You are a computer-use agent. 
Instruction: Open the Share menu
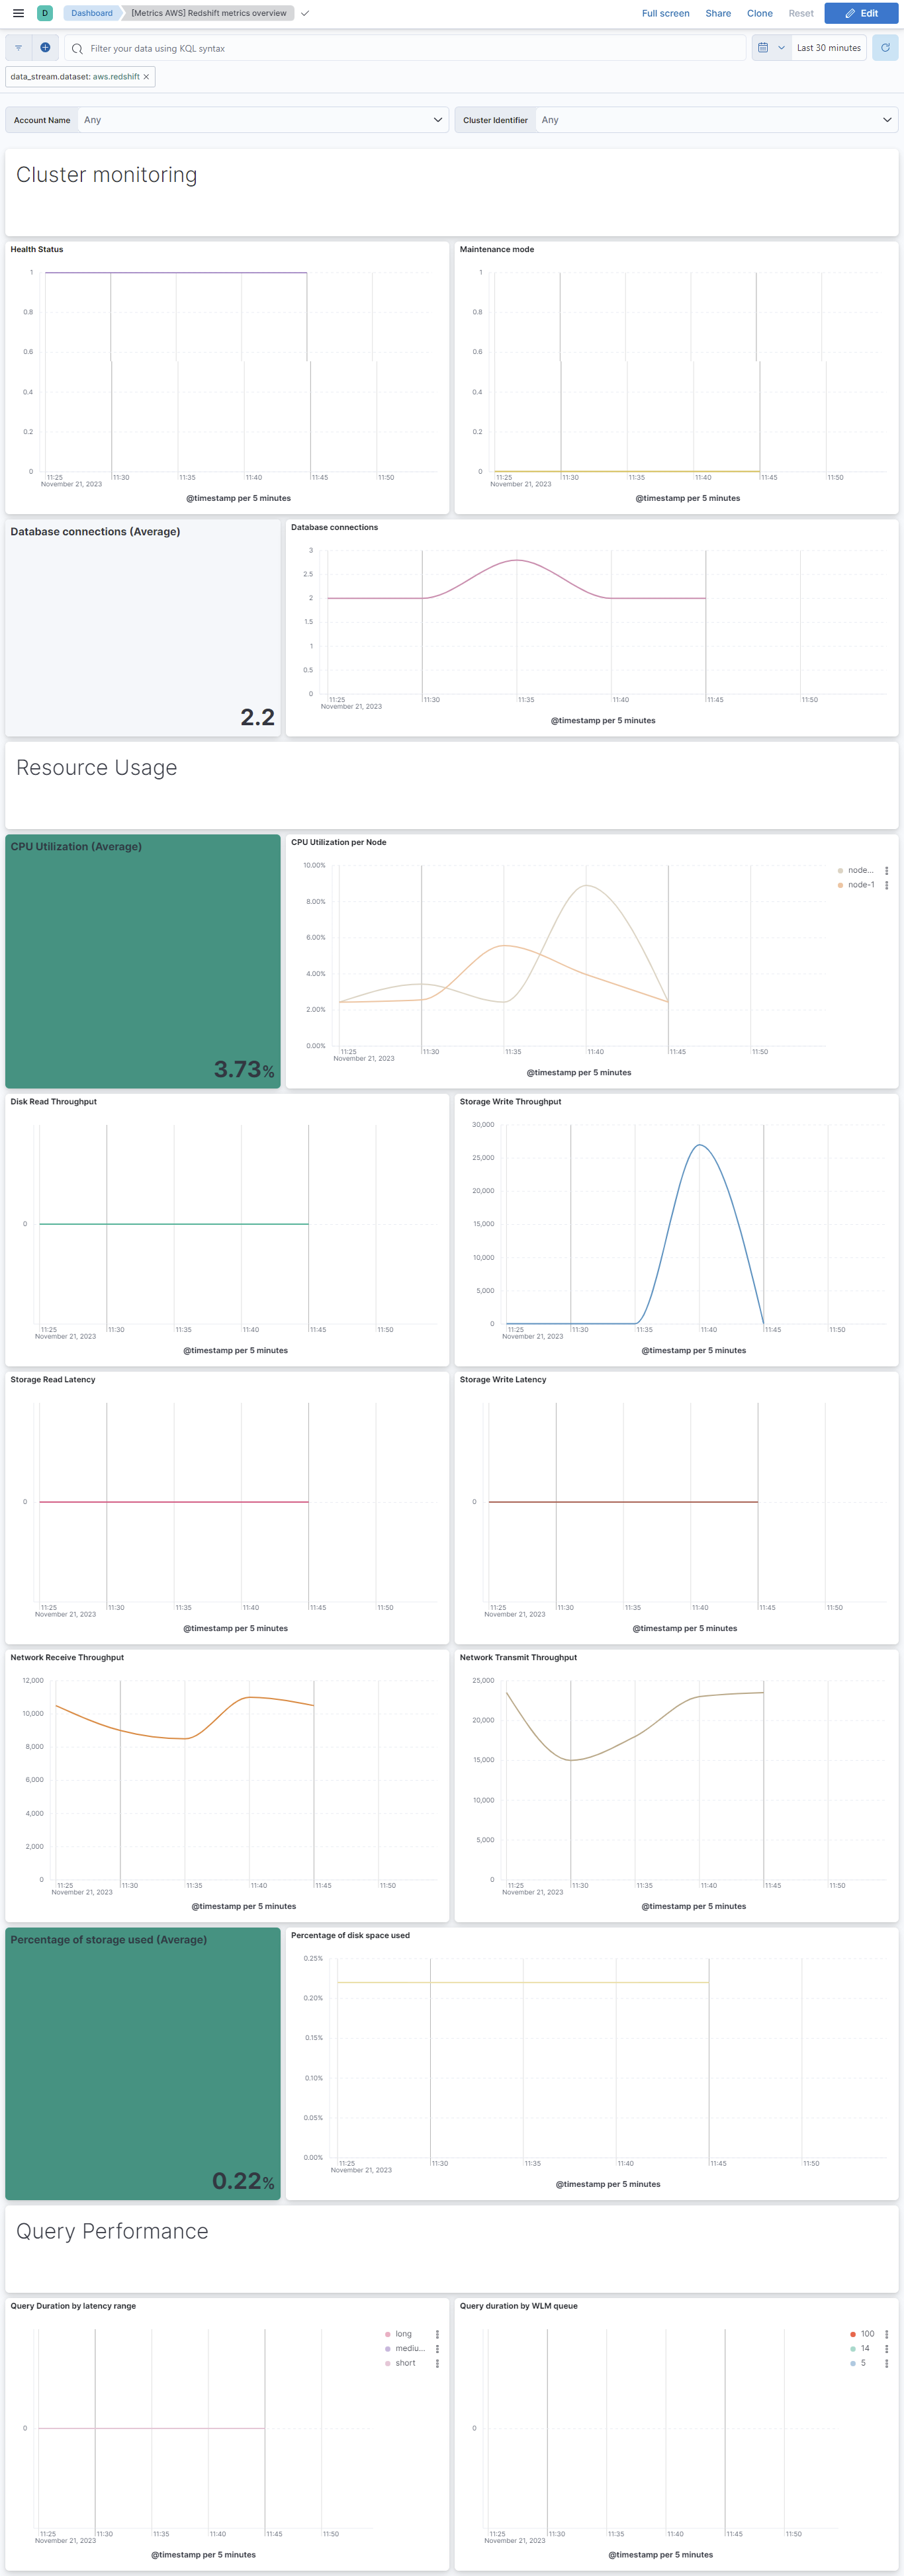pyautogui.click(x=717, y=13)
